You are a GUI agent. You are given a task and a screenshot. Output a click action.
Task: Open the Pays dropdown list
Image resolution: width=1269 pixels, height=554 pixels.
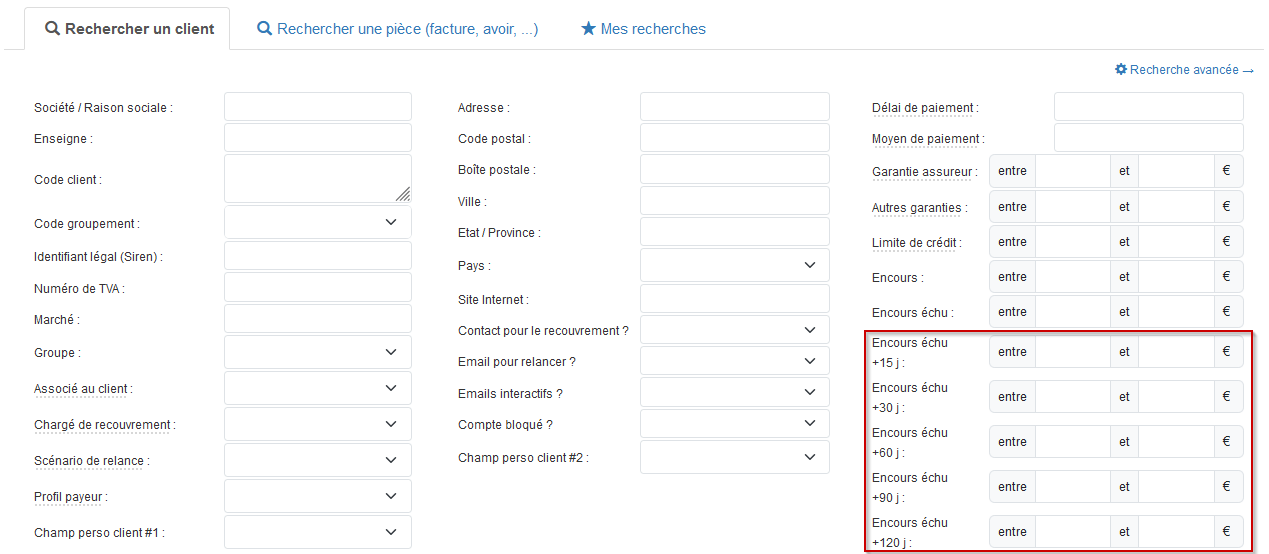(x=734, y=265)
